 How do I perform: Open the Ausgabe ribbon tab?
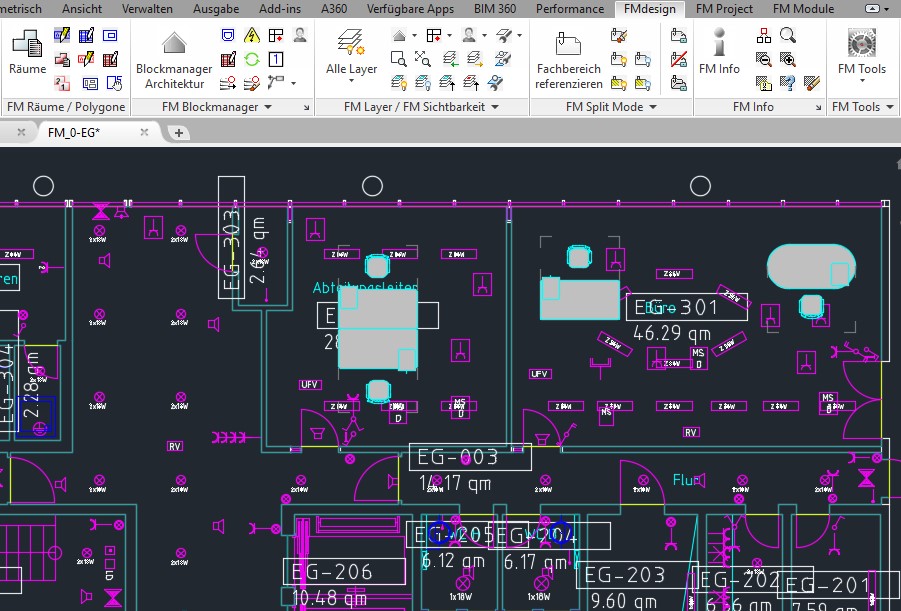tap(216, 9)
